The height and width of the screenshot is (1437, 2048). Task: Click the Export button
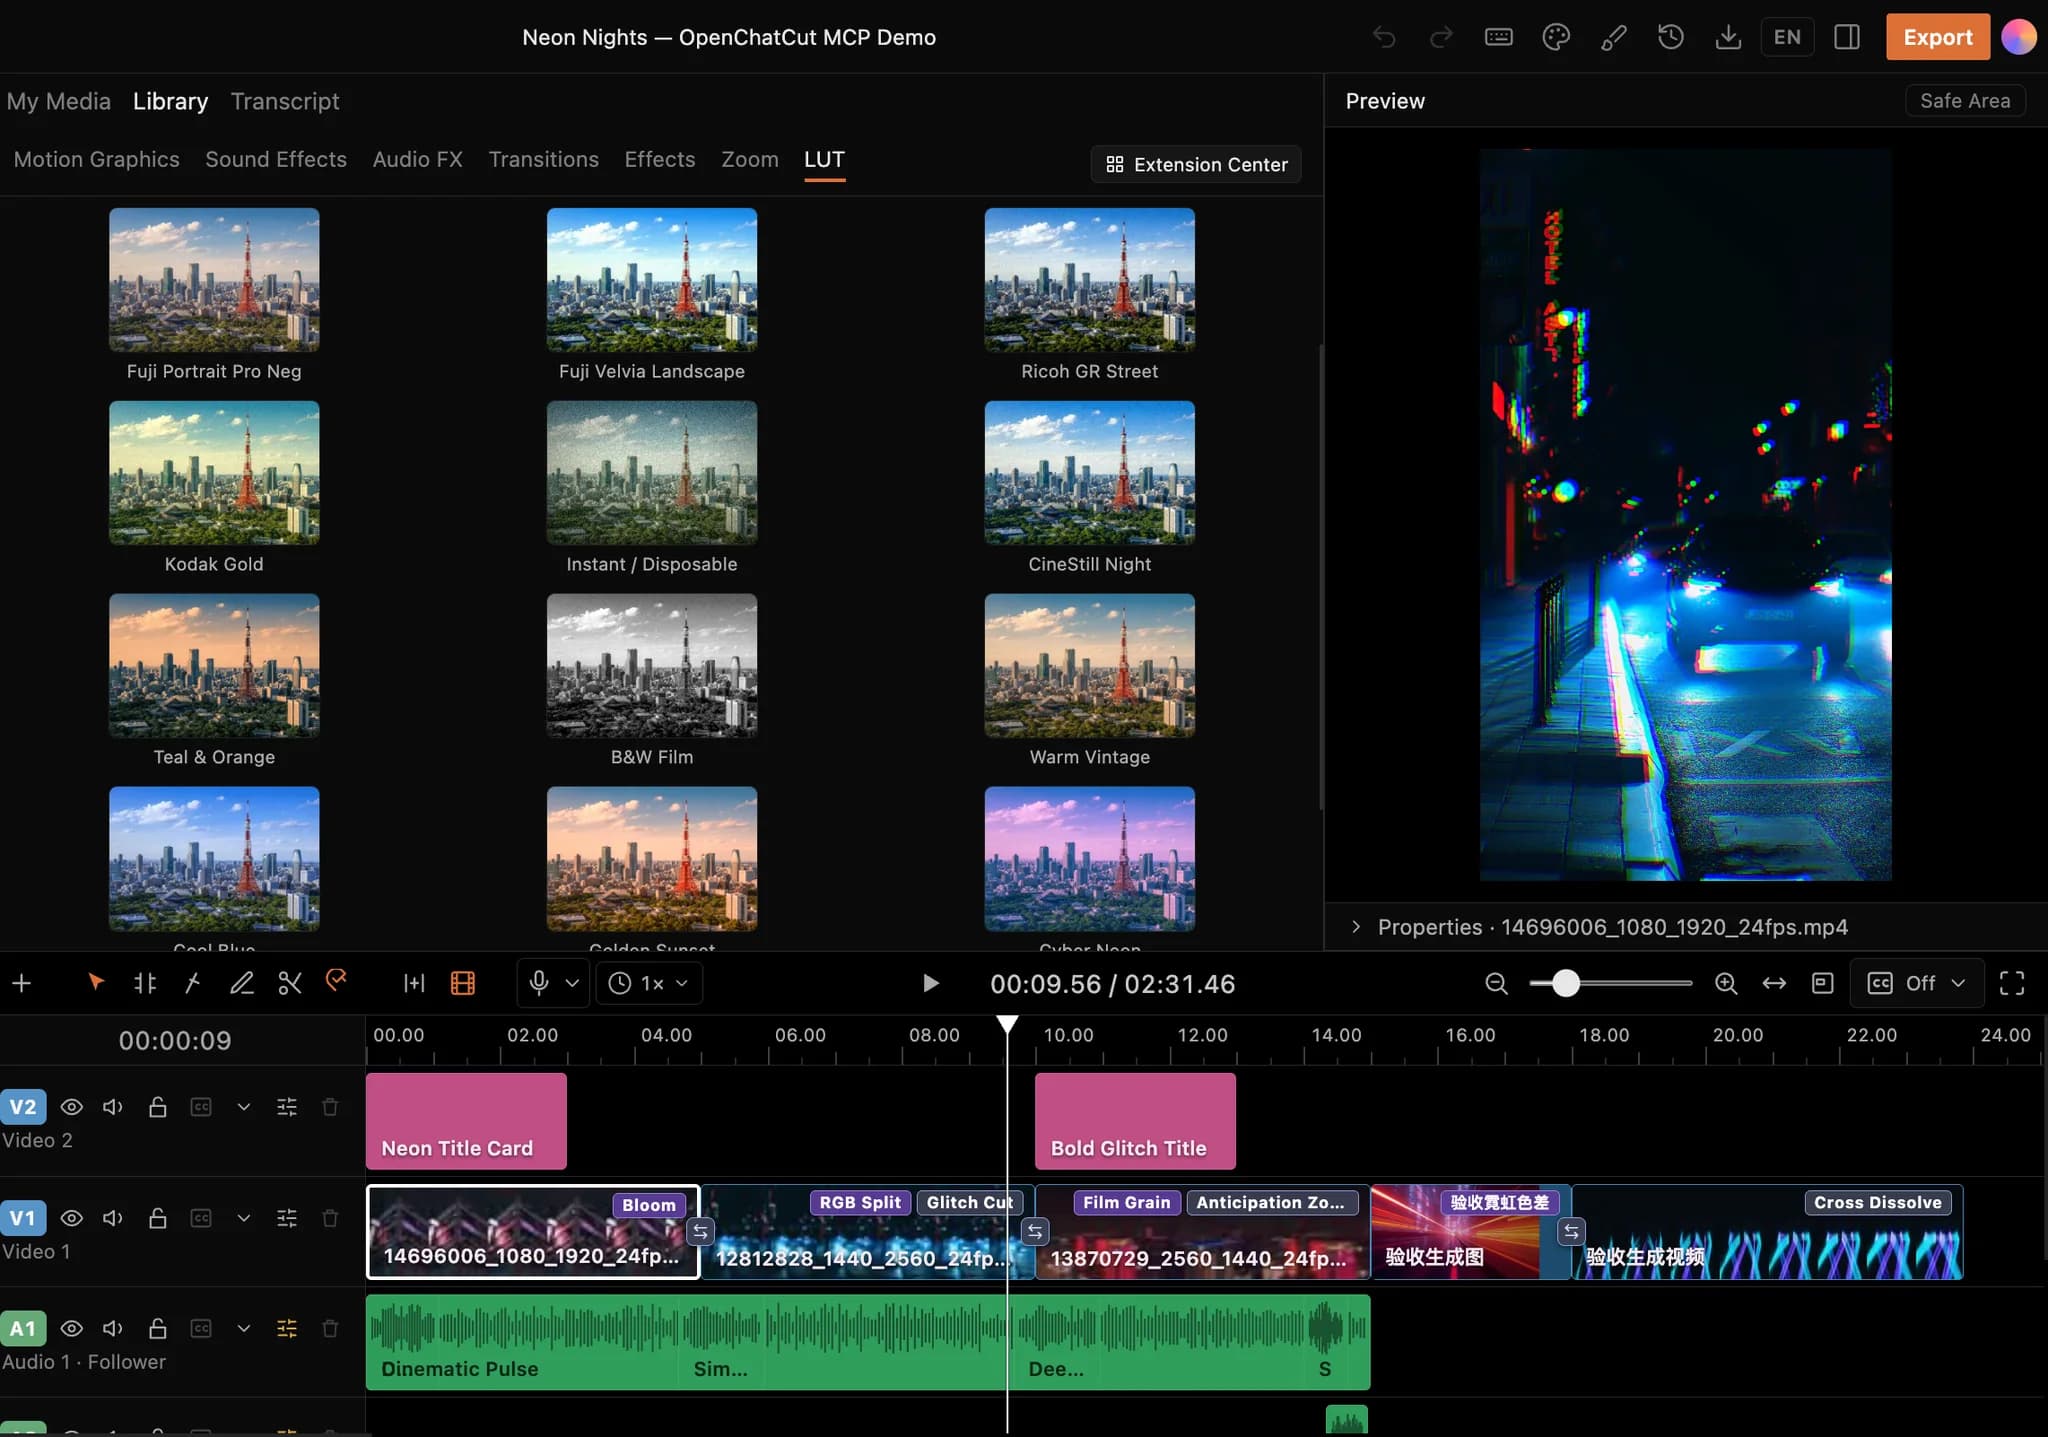tap(1938, 37)
